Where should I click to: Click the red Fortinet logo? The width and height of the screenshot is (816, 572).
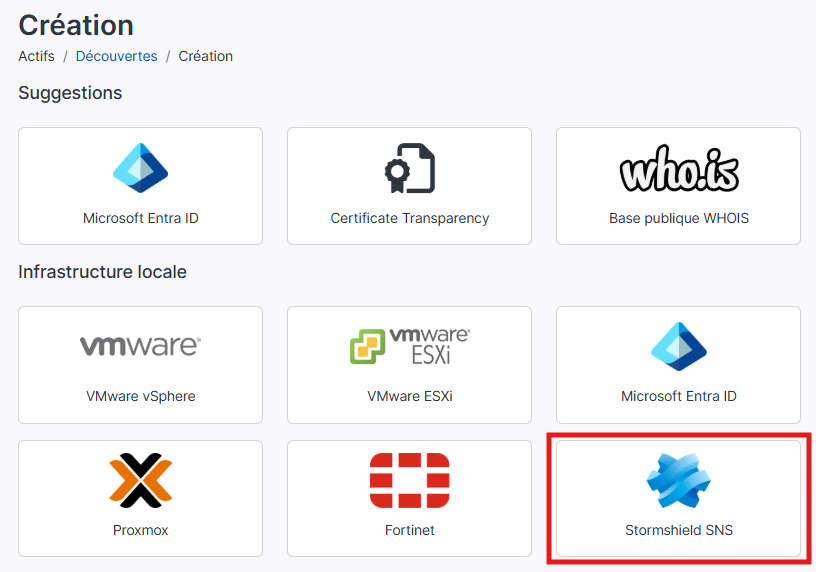click(x=410, y=480)
